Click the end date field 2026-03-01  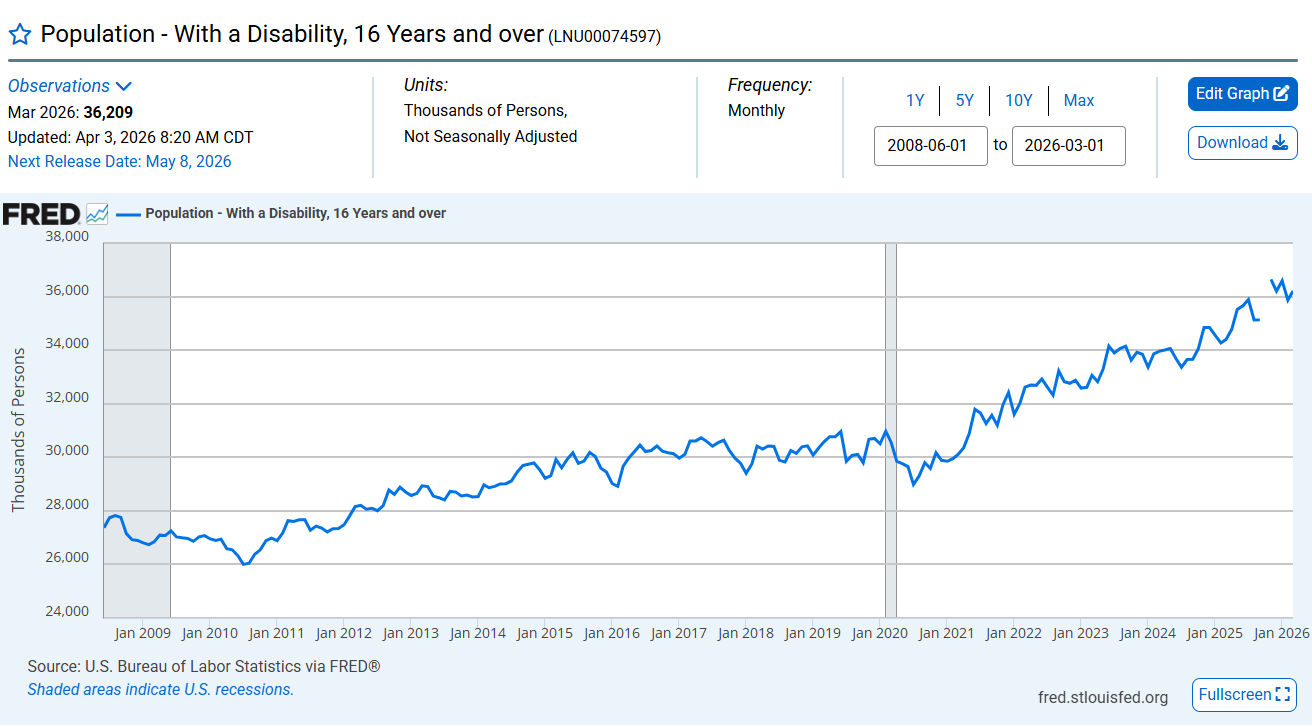(1069, 146)
